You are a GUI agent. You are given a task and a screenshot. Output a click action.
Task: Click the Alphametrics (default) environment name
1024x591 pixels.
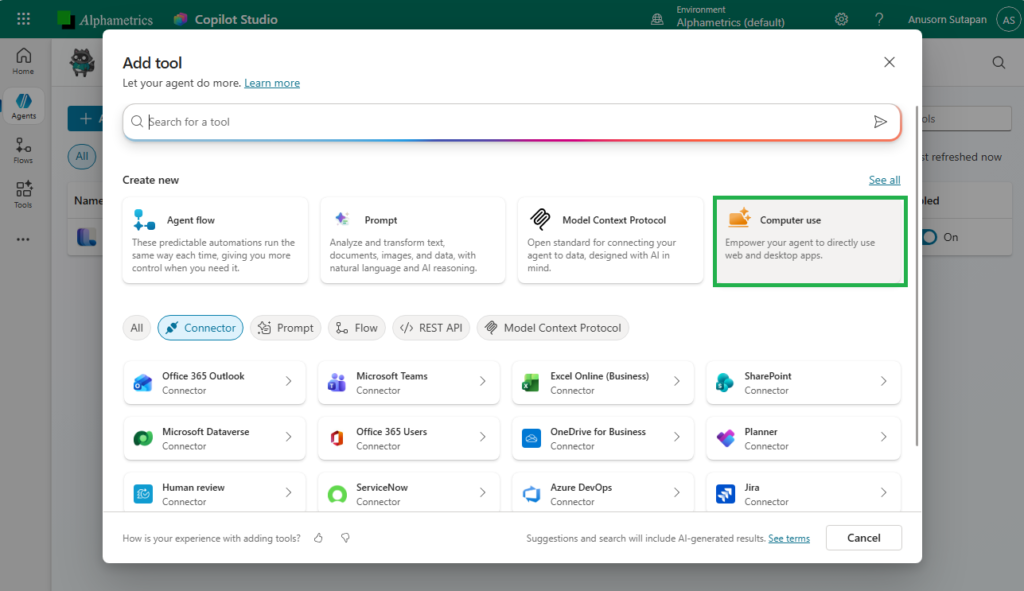[x=730, y=22]
